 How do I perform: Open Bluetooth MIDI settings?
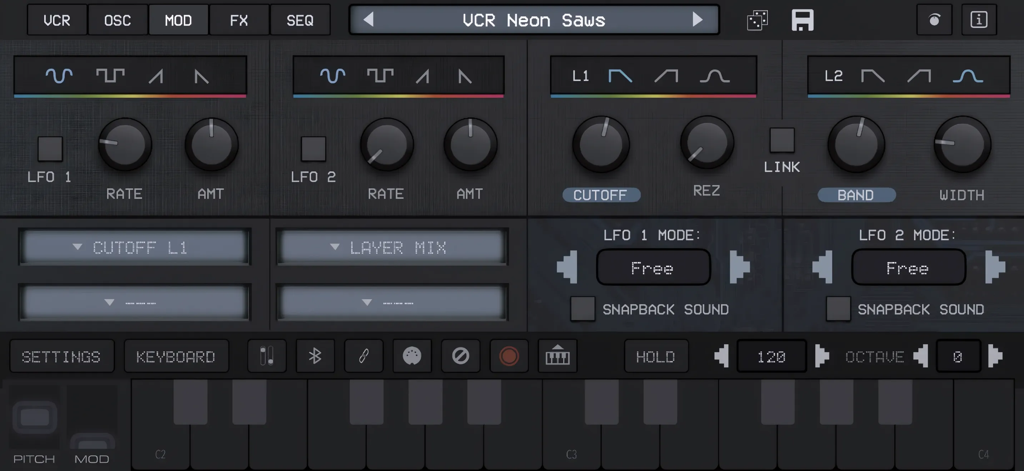315,357
